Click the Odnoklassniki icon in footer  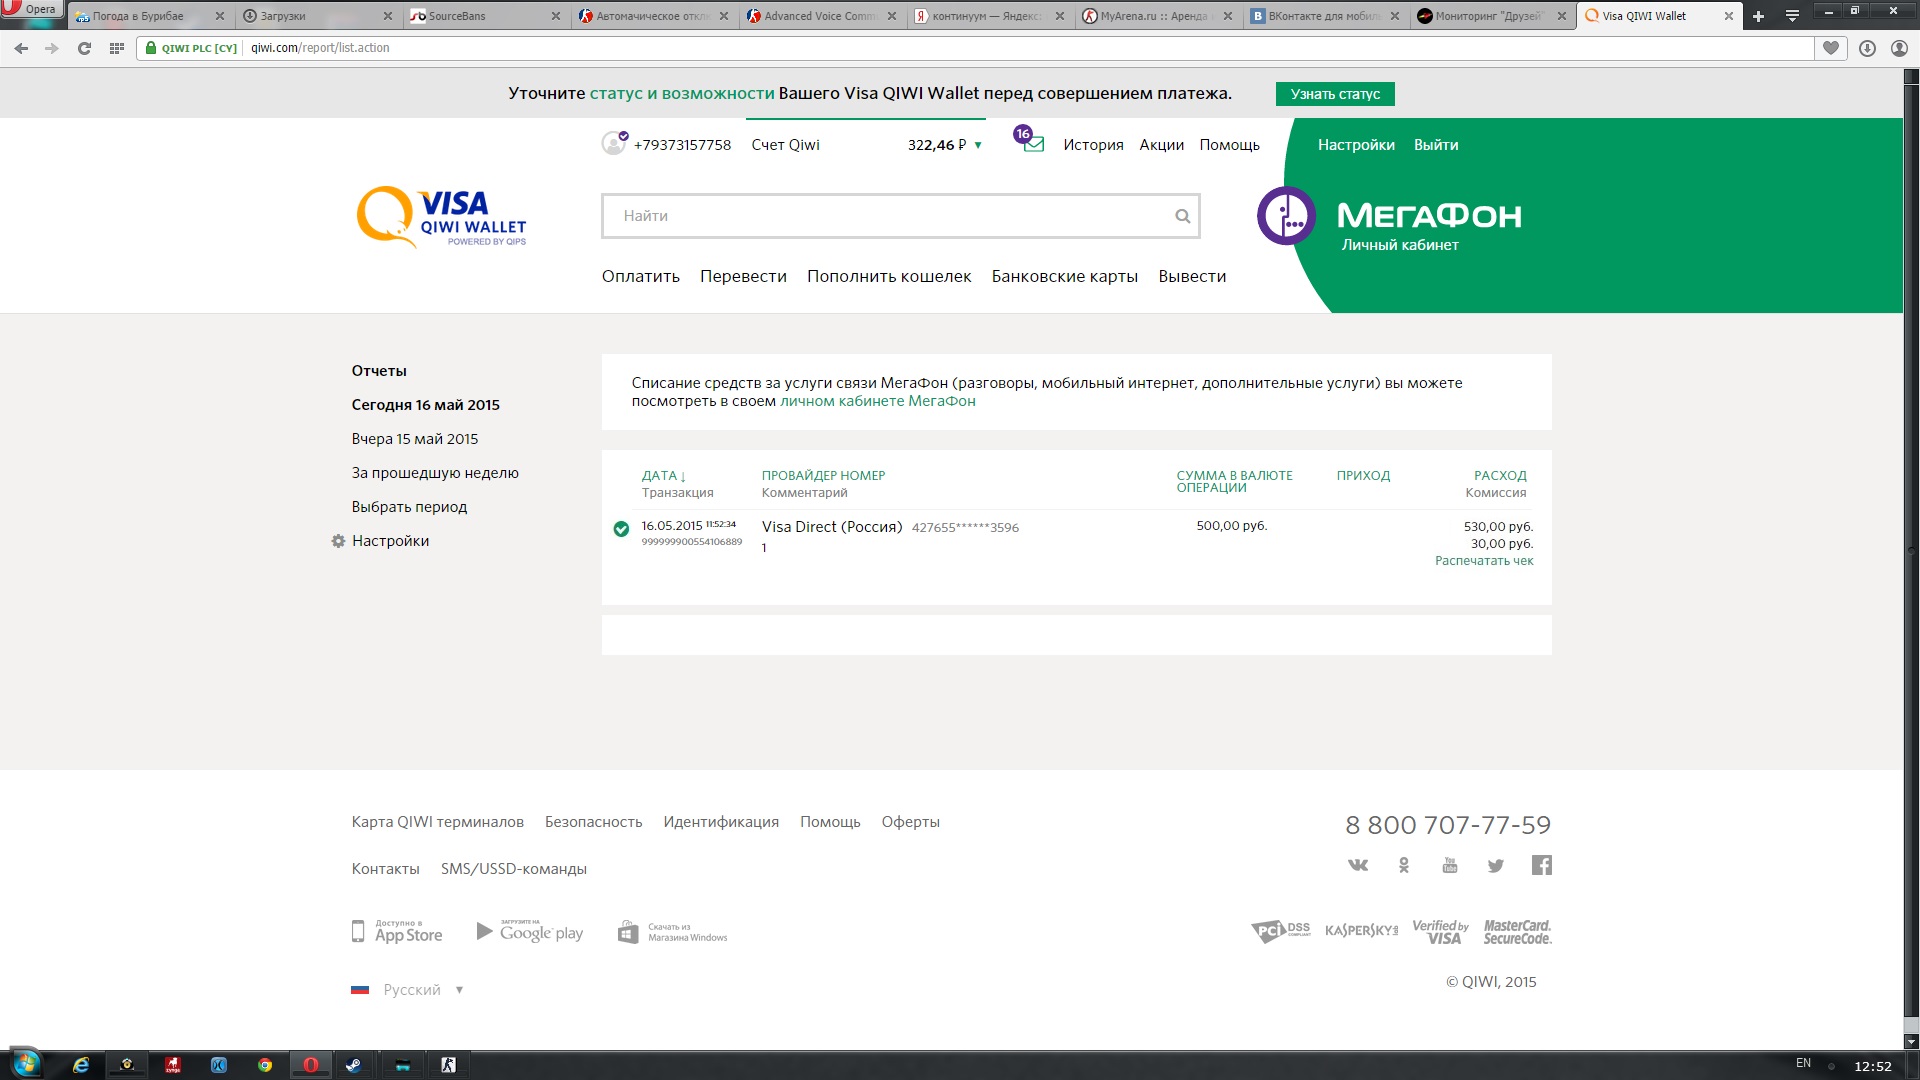[x=1403, y=865]
